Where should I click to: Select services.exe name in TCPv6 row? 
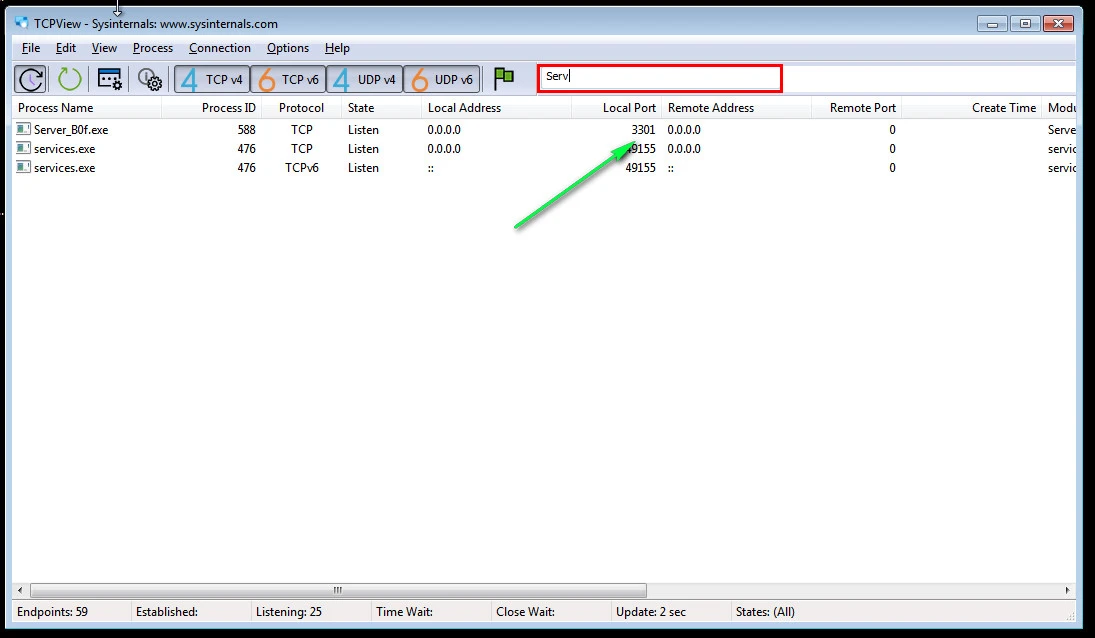point(64,168)
